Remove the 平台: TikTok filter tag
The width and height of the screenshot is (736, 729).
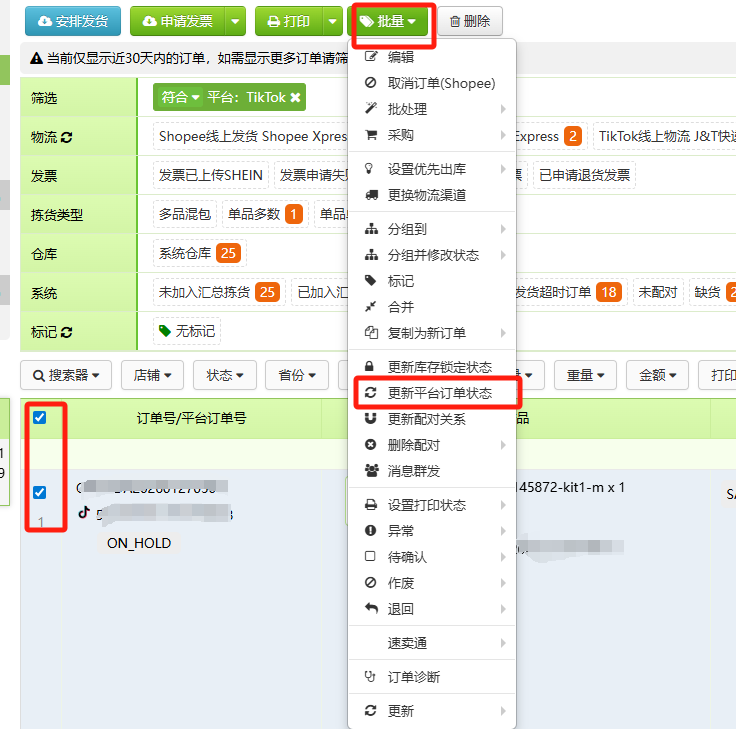(295, 97)
